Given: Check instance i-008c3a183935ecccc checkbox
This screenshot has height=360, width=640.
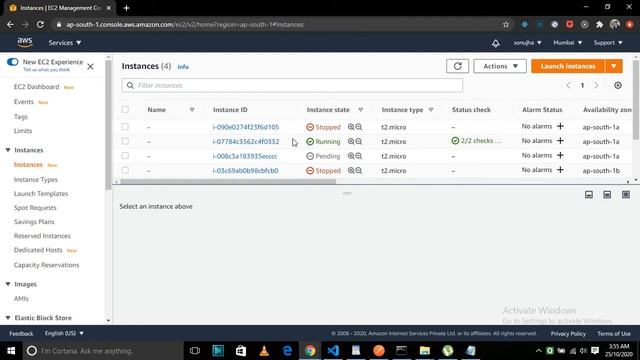Looking at the screenshot, I should [125, 156].
